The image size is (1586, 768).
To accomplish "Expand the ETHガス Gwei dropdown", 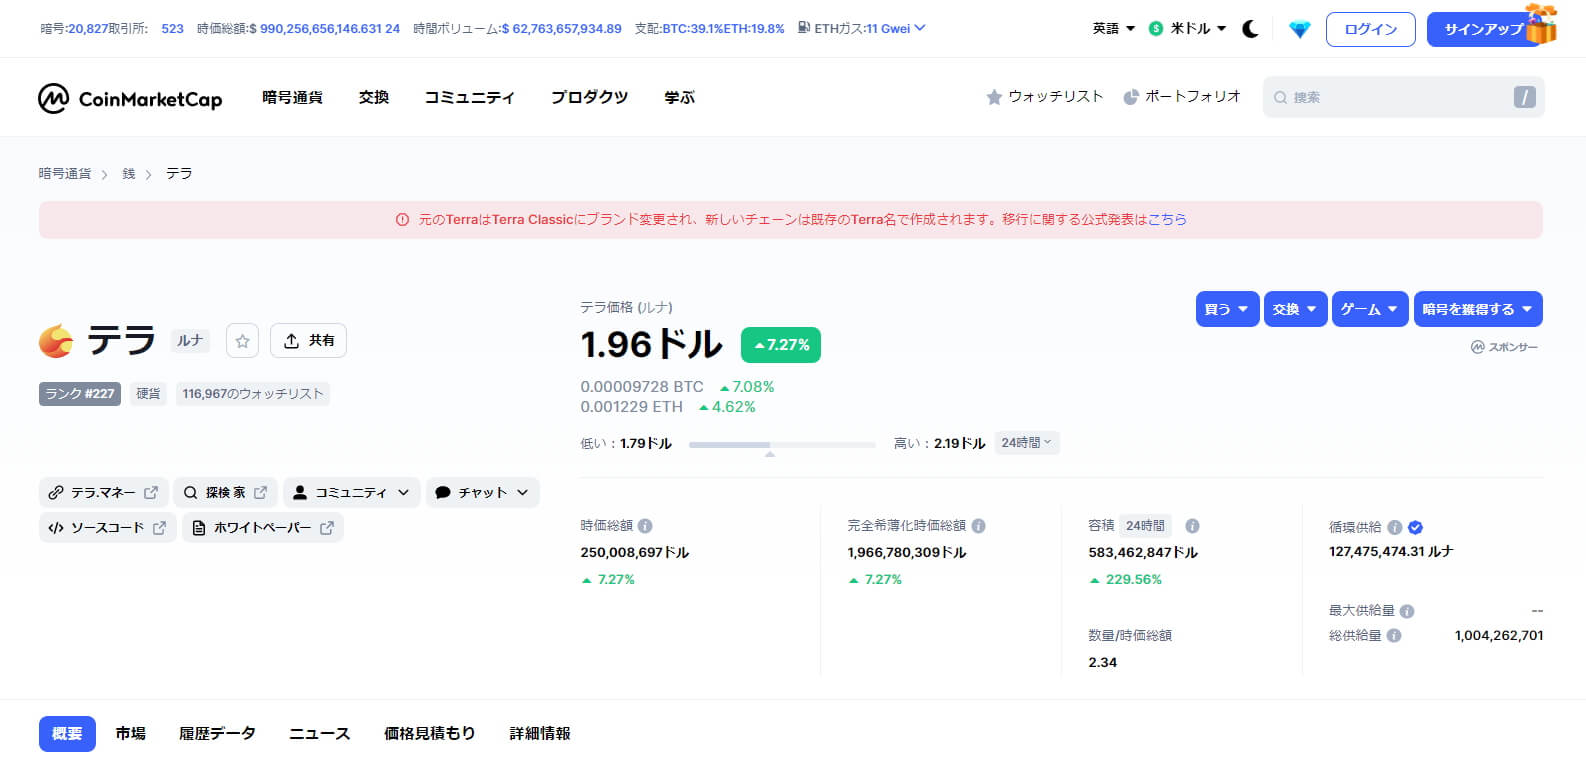I will 862,29.
